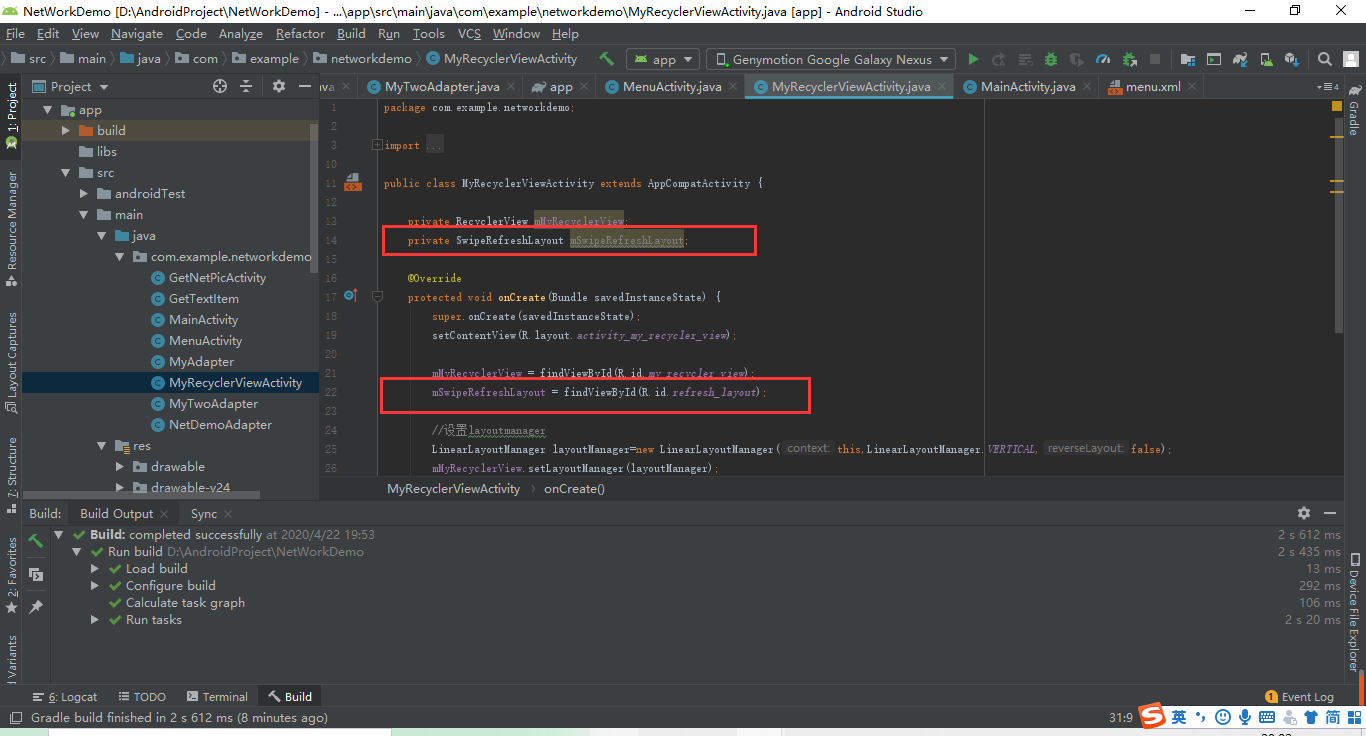Viewport: 1366px width, 736px height.
Task: Launch the AVD Manager icon
Action: (1266, 58)
